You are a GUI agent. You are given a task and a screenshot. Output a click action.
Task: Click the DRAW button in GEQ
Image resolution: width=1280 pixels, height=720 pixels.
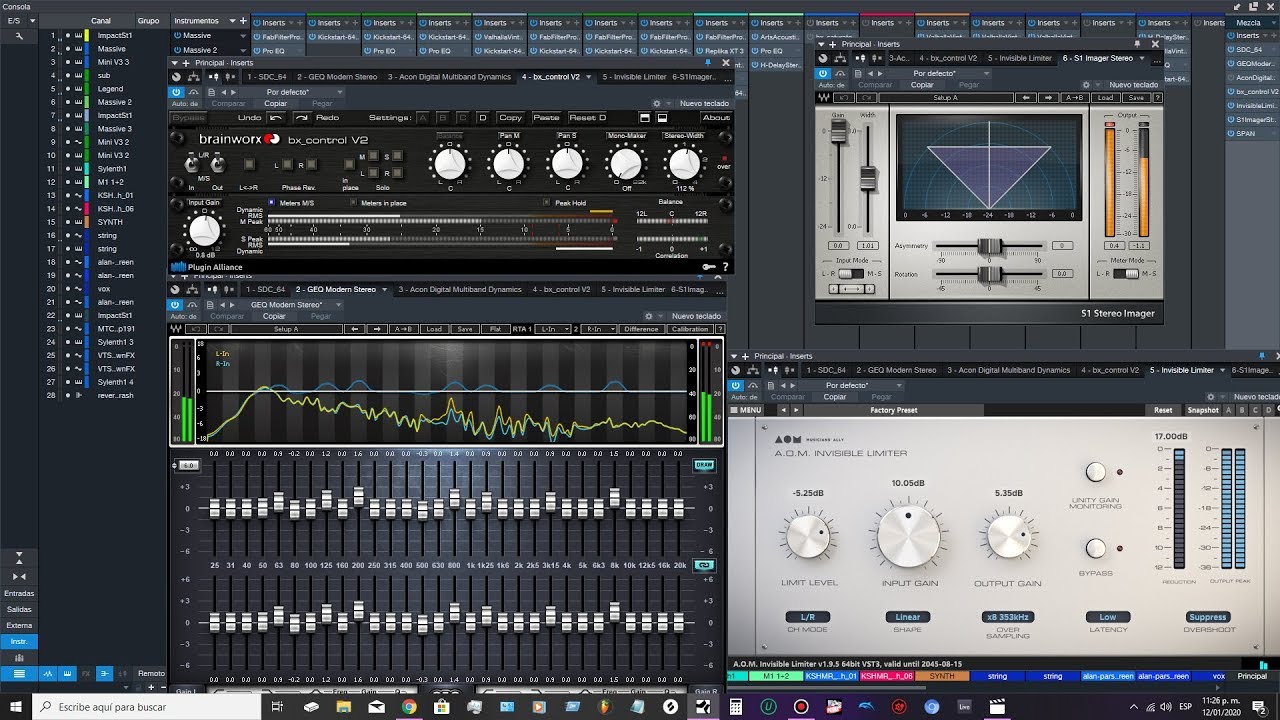coord(705,465)
